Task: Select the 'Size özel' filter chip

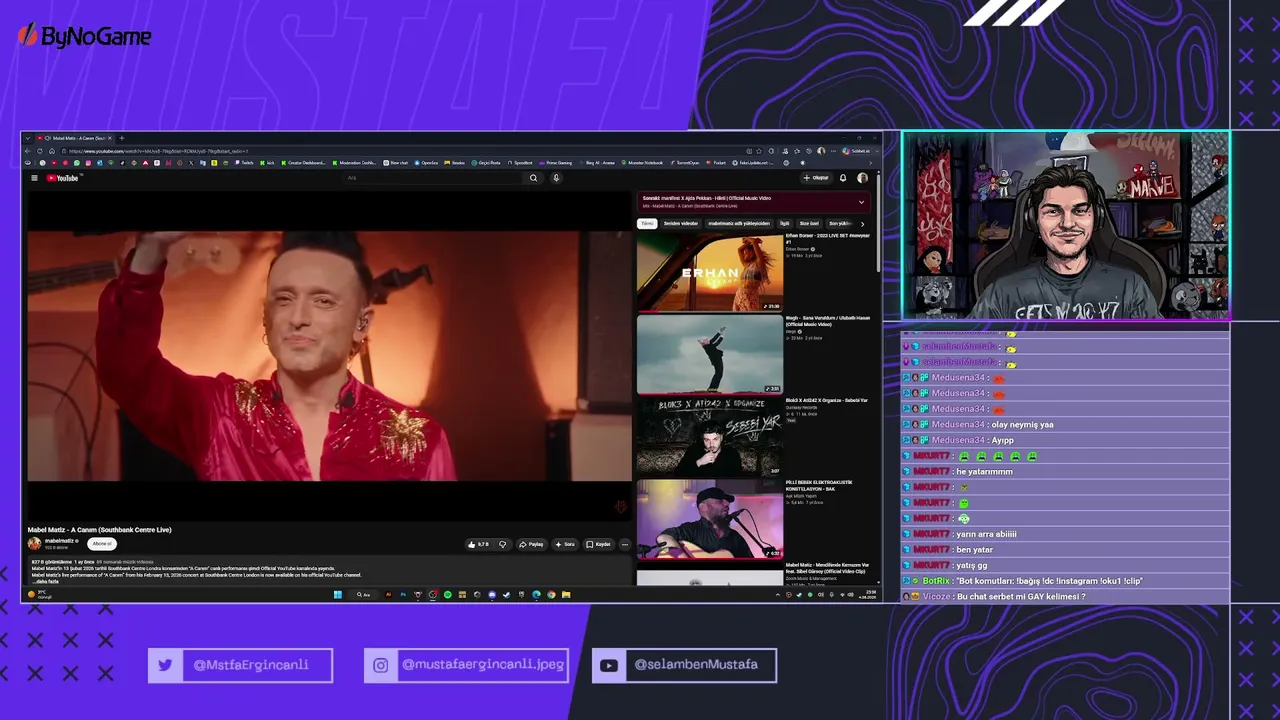Action: tap(809, 223)
